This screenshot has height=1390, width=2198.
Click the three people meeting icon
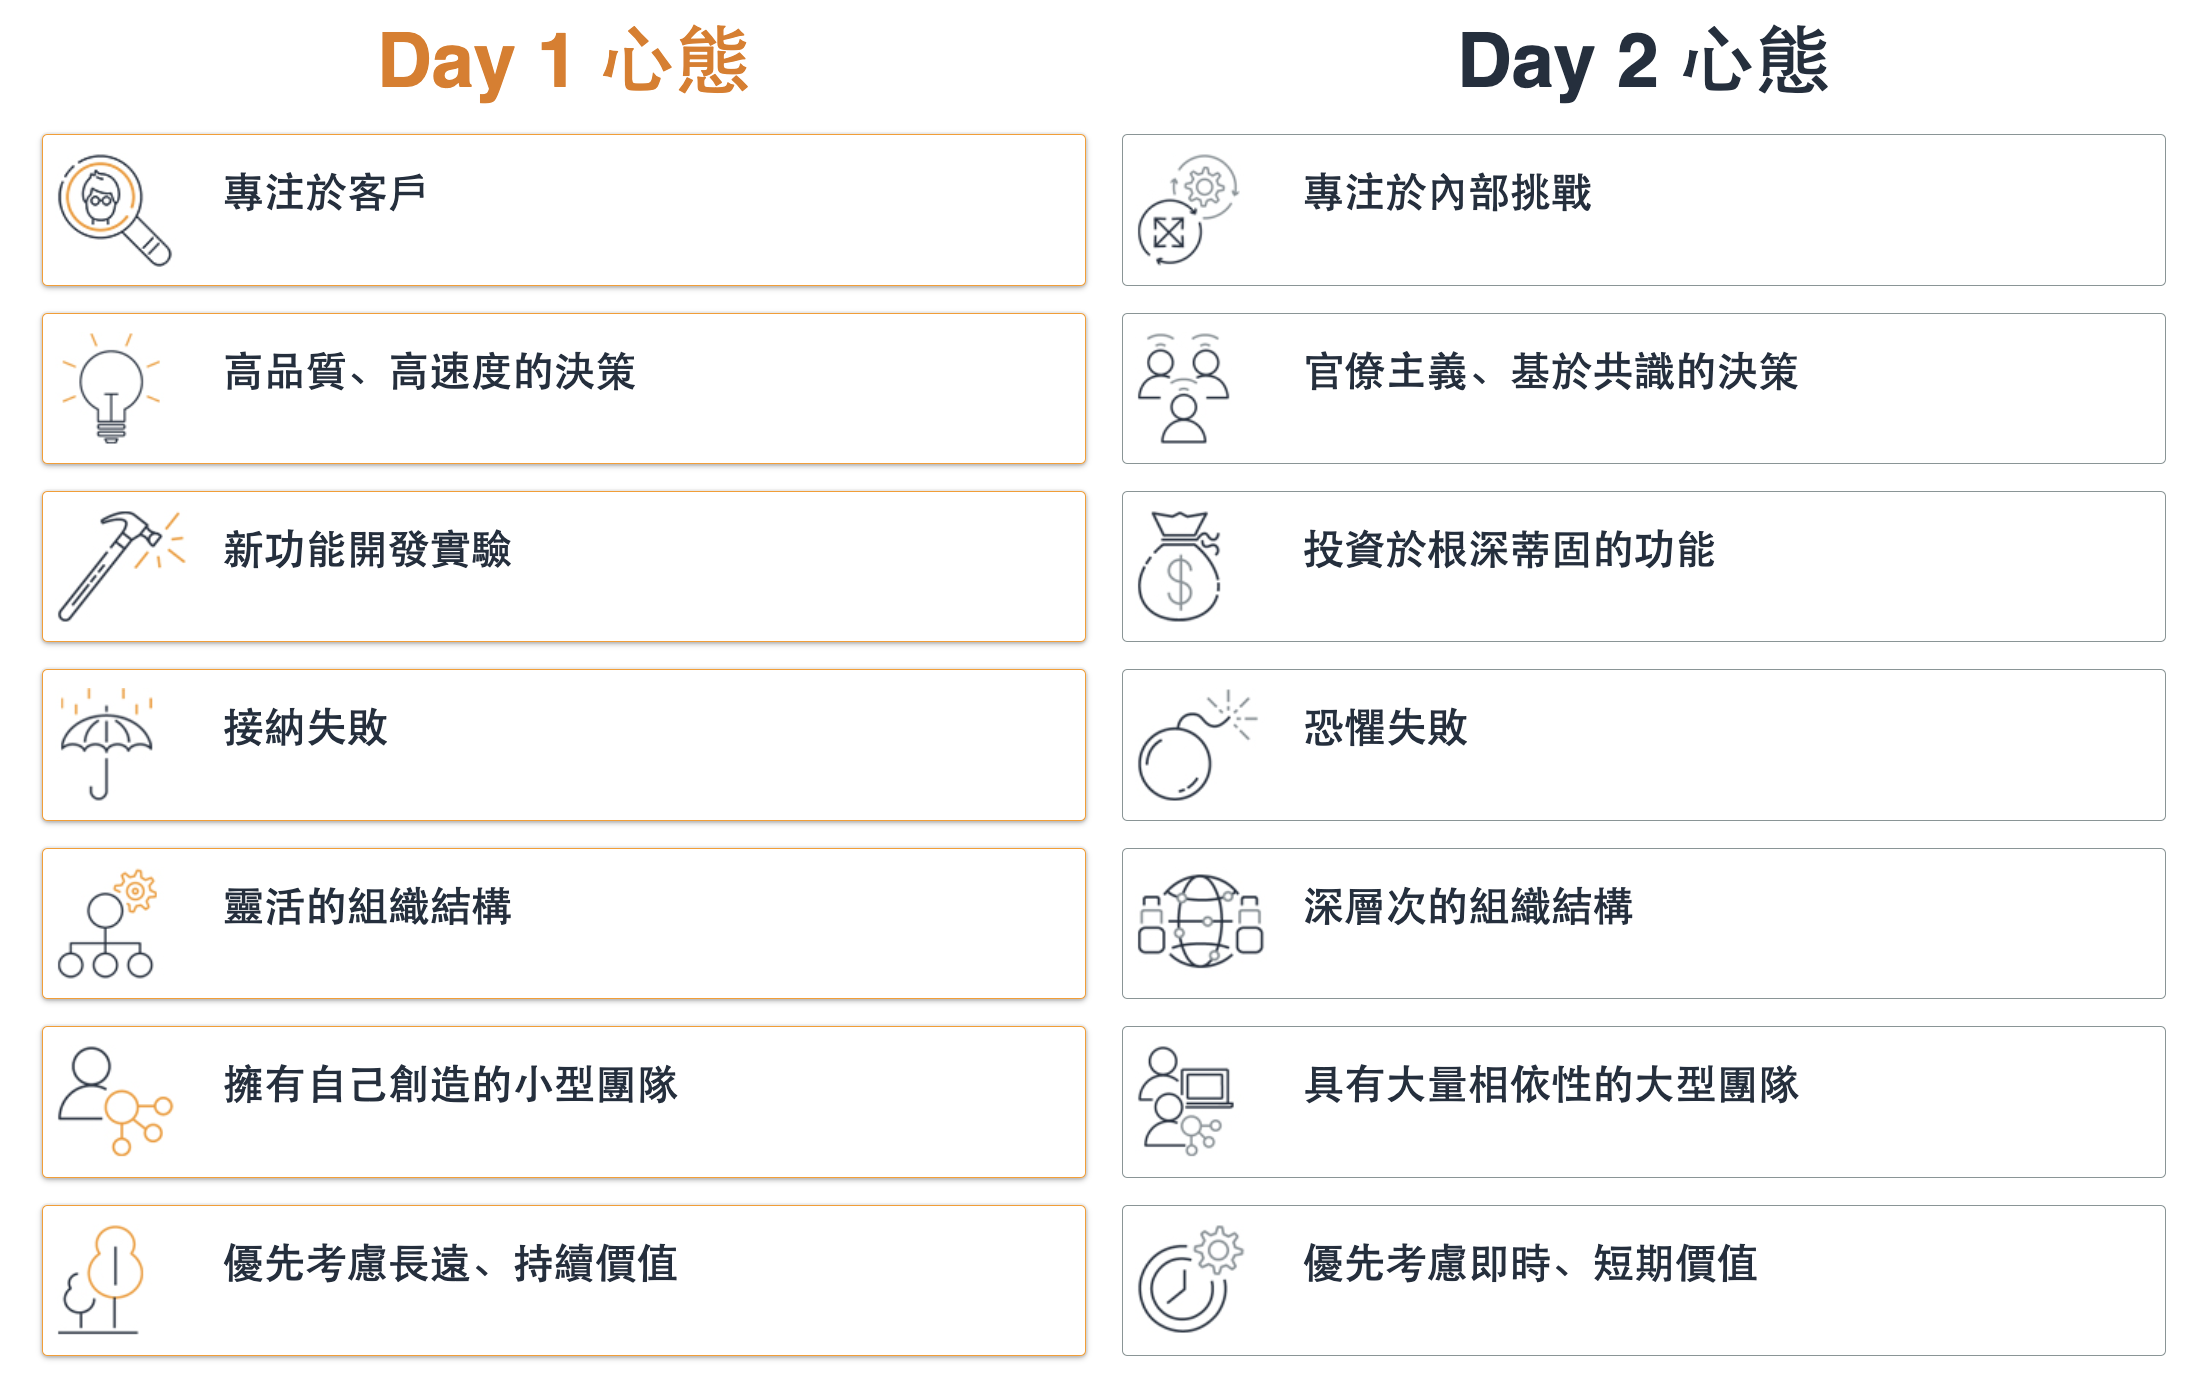pyautogui.click(x=1184, y=388)
